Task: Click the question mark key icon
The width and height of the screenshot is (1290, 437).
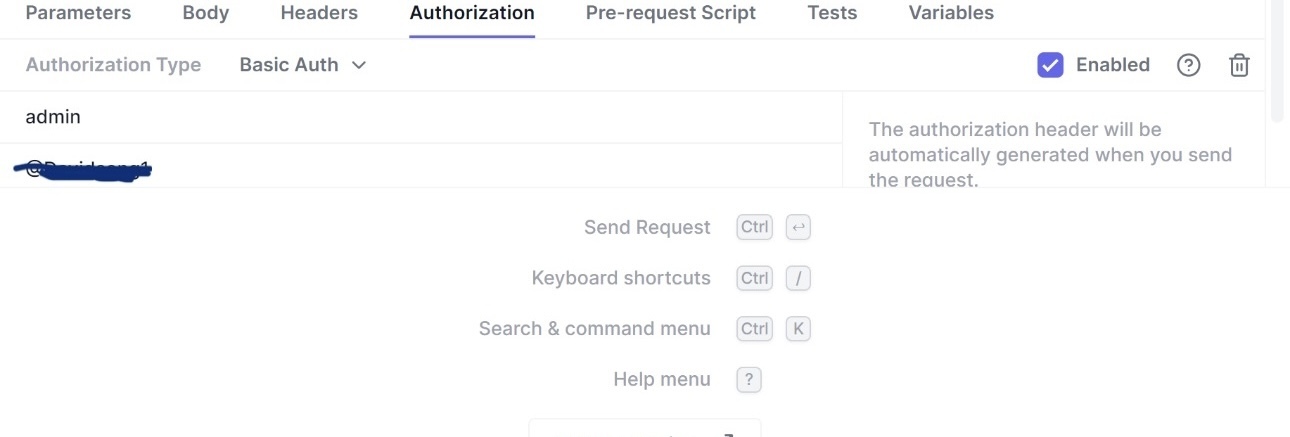Action: click(x=749, y=380)
